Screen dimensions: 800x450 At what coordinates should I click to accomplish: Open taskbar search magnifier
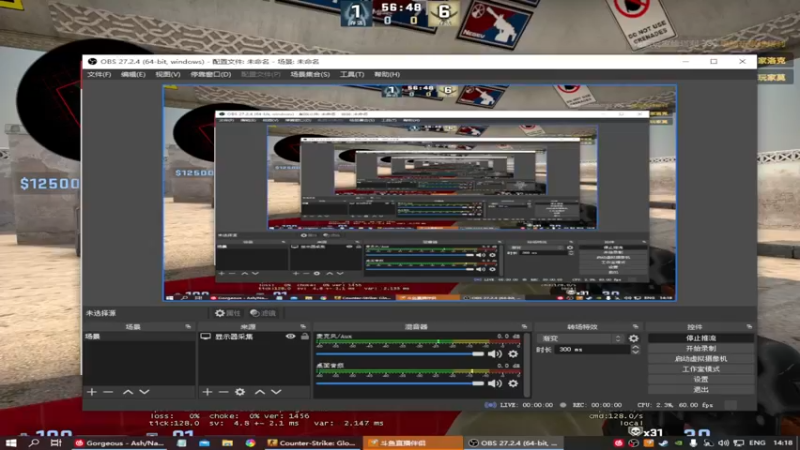tap(34, 443)
